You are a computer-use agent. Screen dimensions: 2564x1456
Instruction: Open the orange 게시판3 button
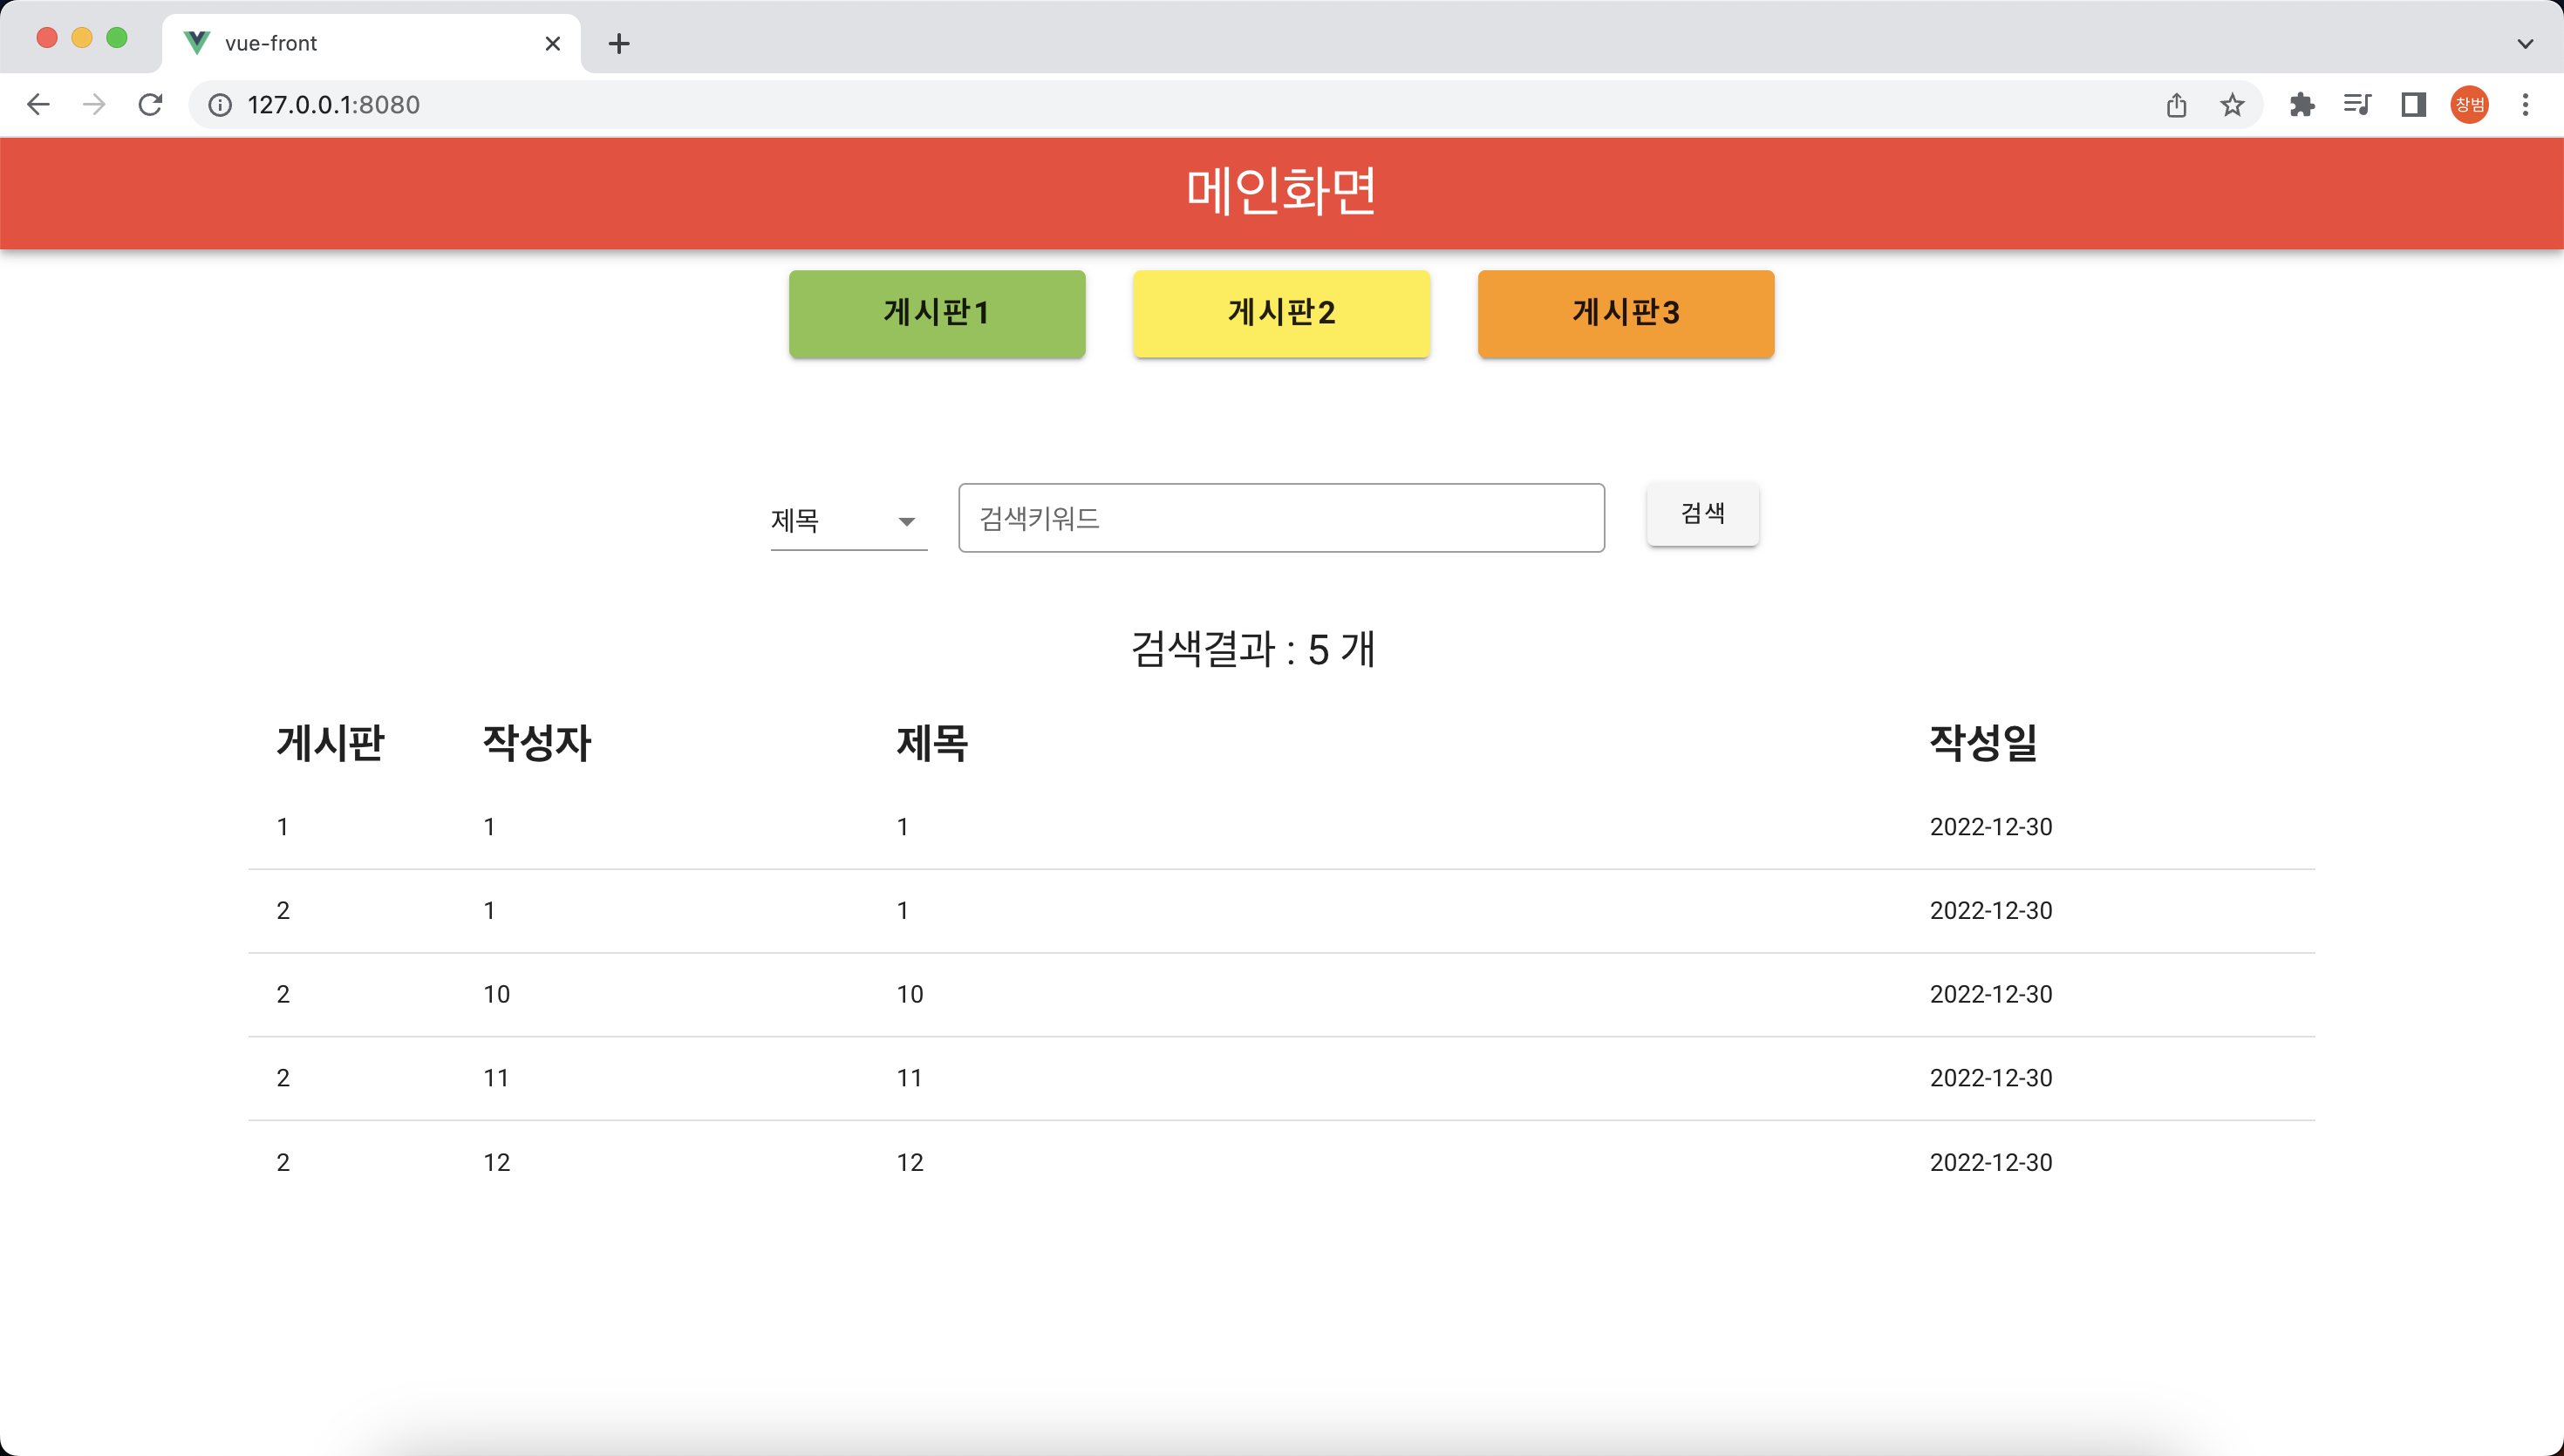coord(1626,313)
